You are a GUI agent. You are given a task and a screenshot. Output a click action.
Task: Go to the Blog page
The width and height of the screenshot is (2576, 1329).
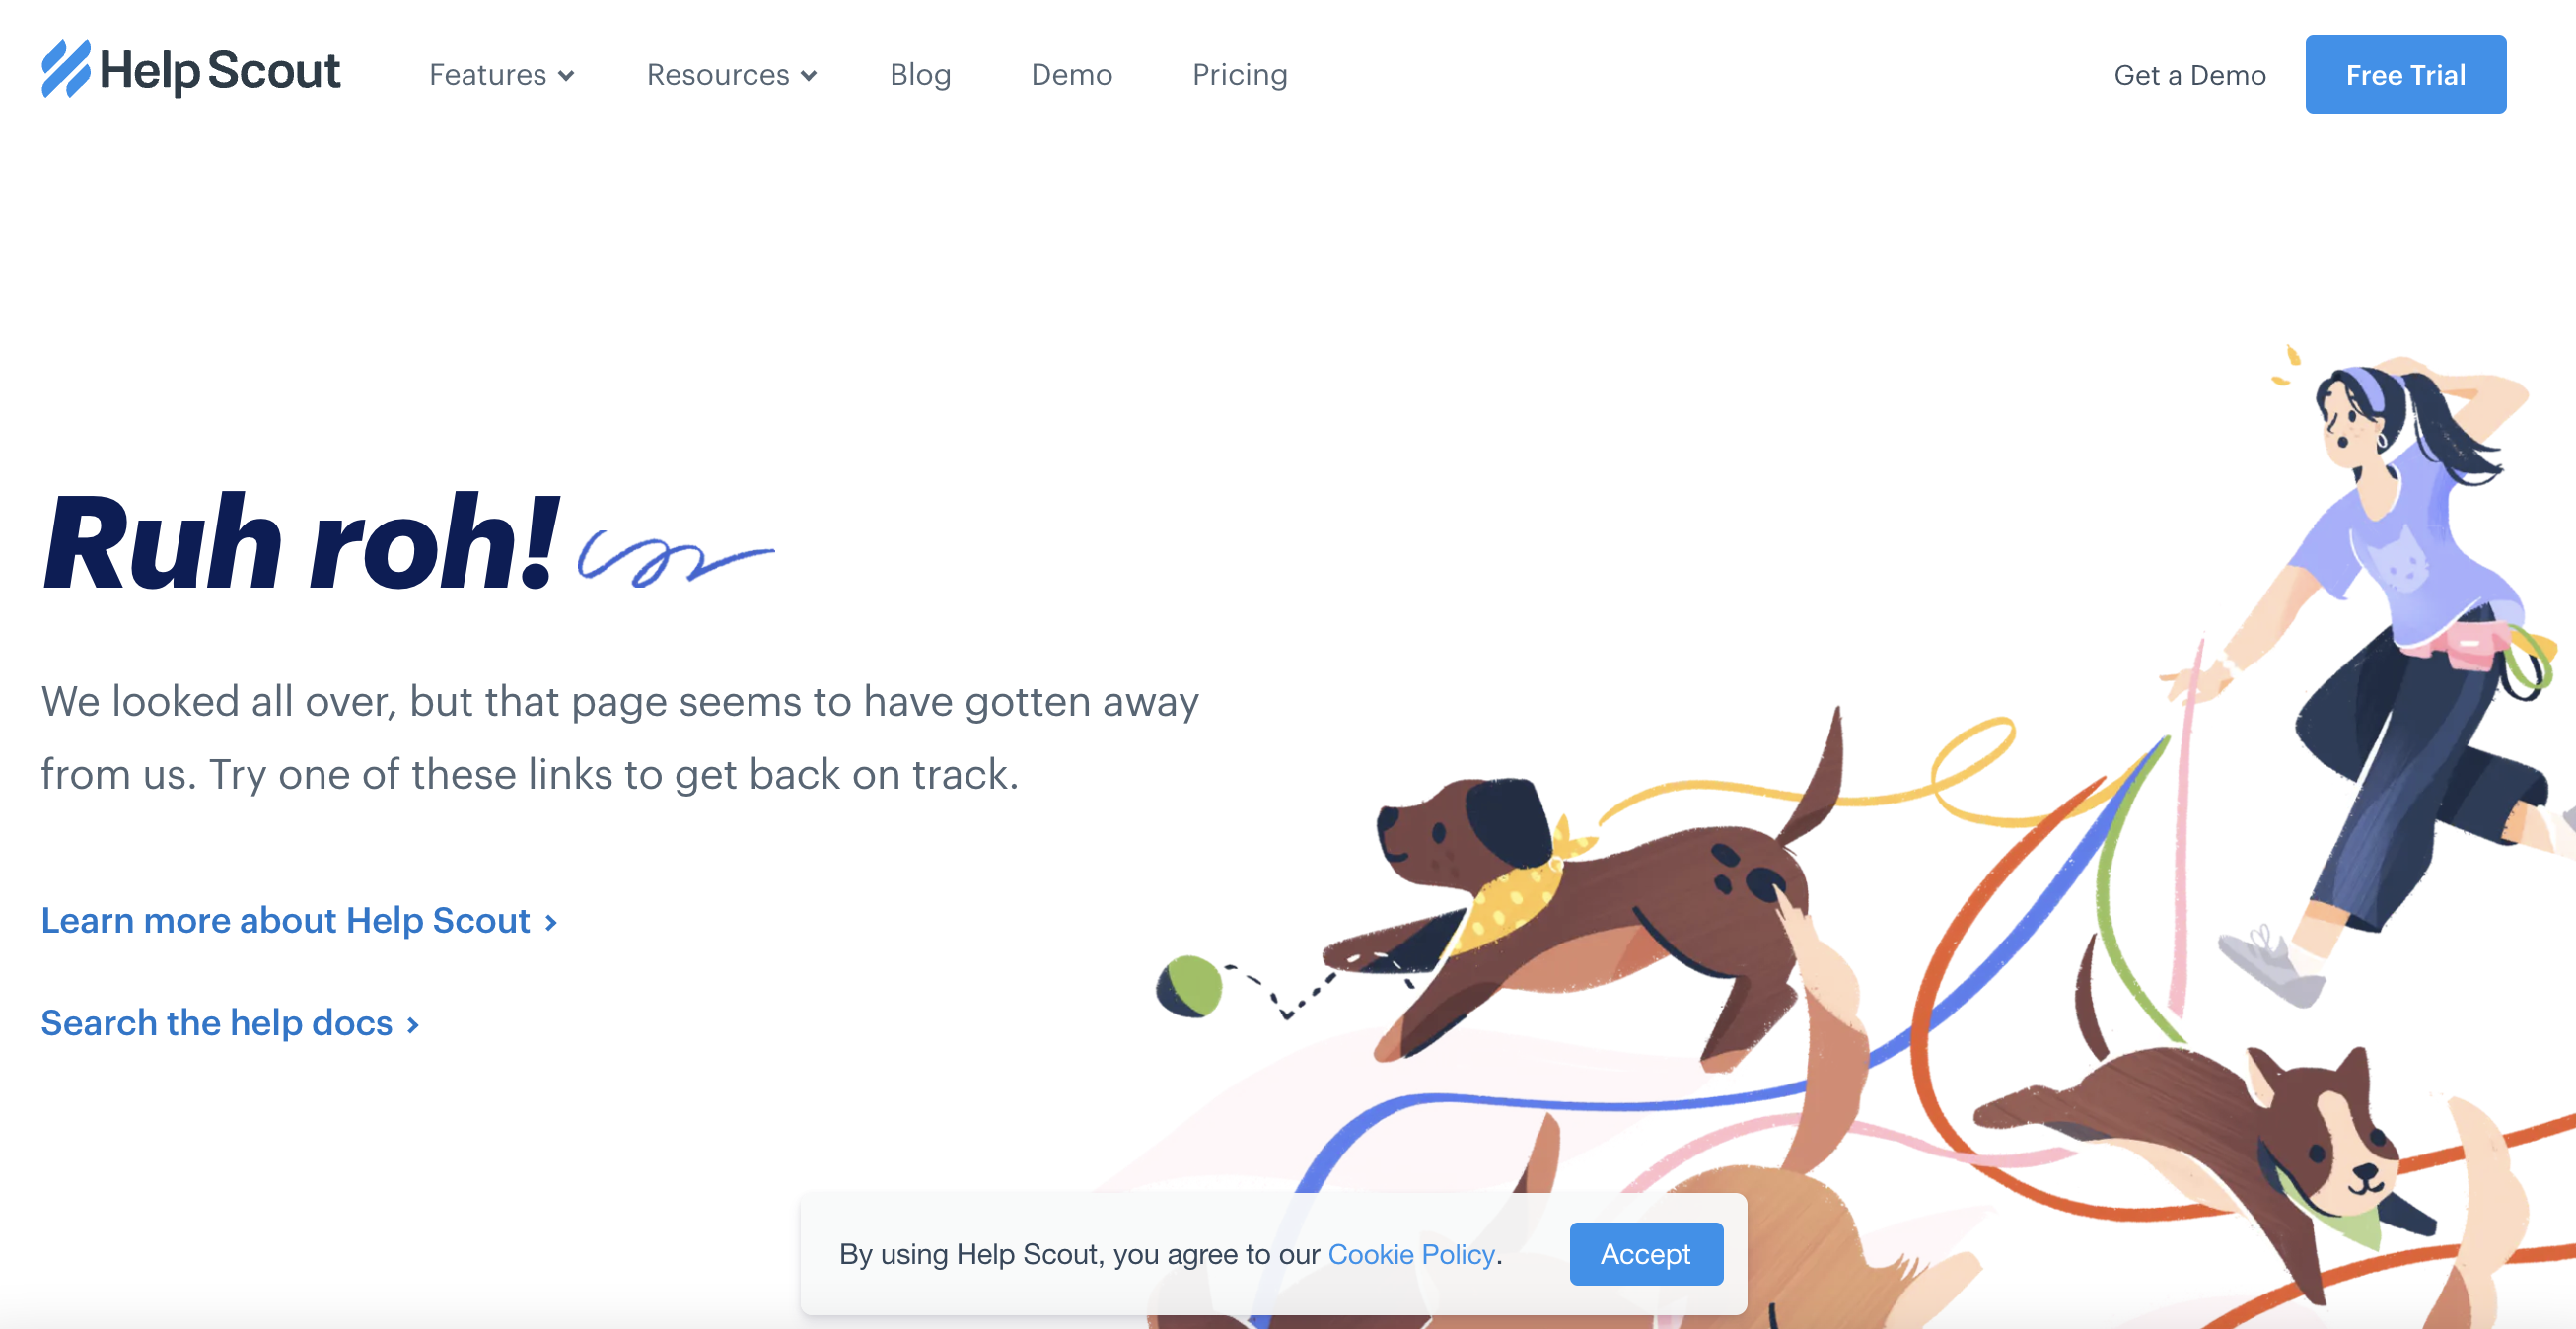pos(920,75)
